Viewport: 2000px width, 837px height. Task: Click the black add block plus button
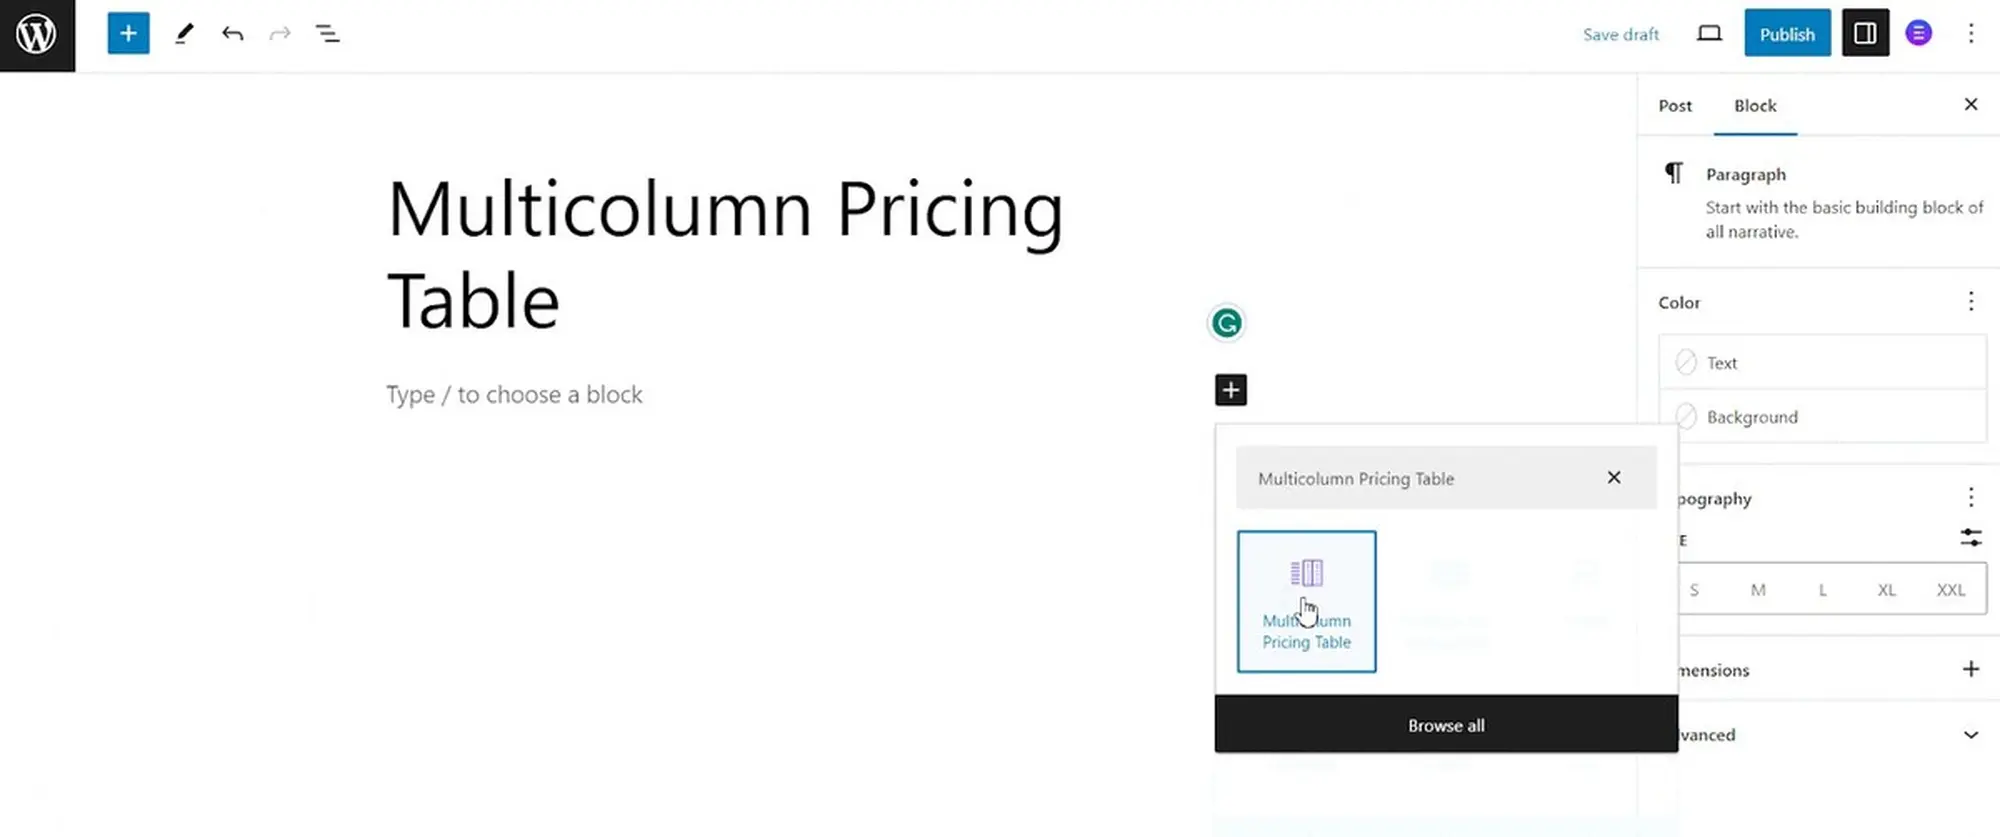(1231, 390)
